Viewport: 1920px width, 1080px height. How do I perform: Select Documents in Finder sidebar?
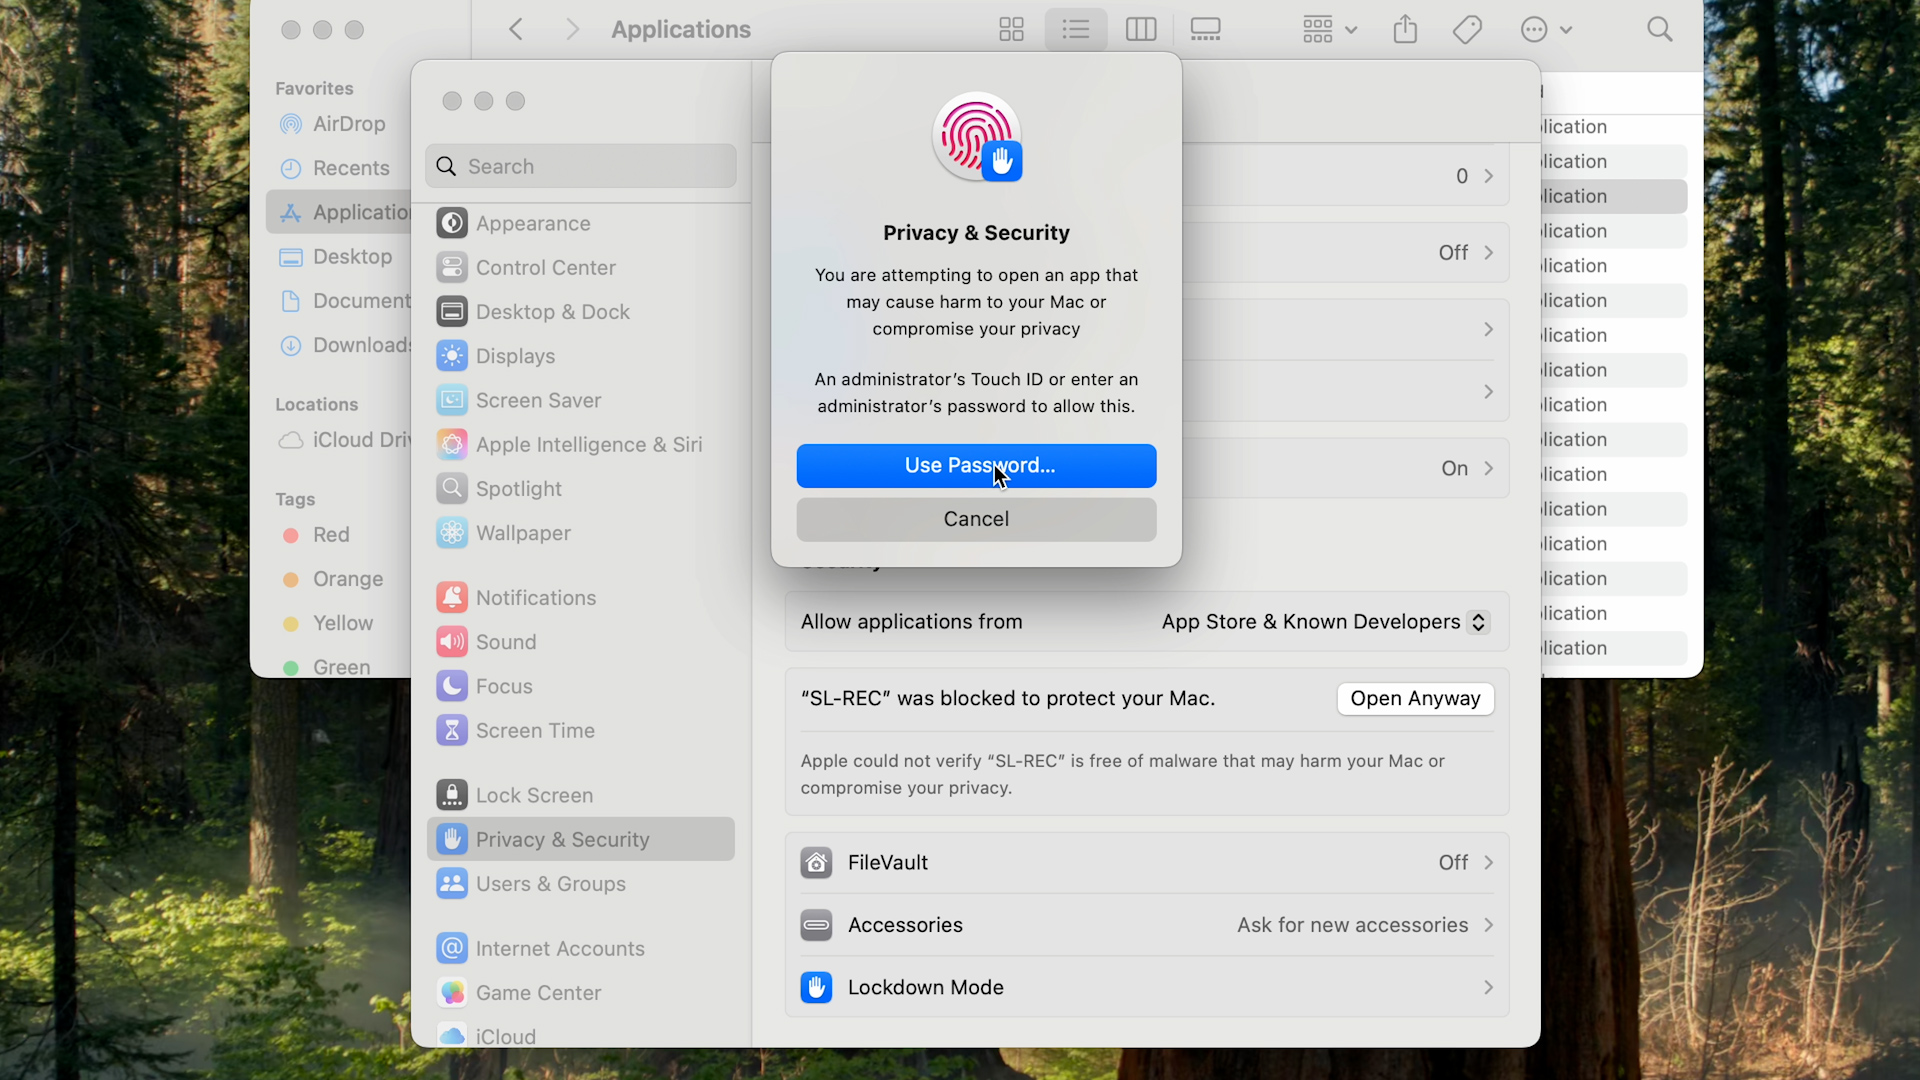click(x=340, y=301)
